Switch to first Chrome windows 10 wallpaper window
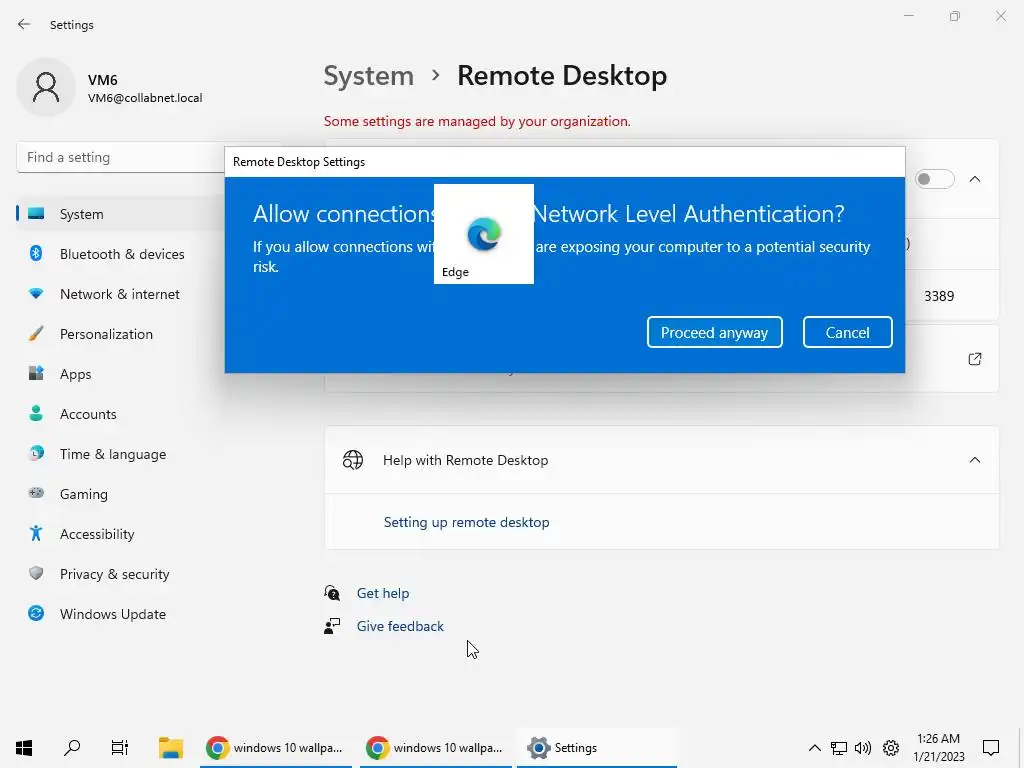This screenshot has height=768, width=1024. pos(276,747)
